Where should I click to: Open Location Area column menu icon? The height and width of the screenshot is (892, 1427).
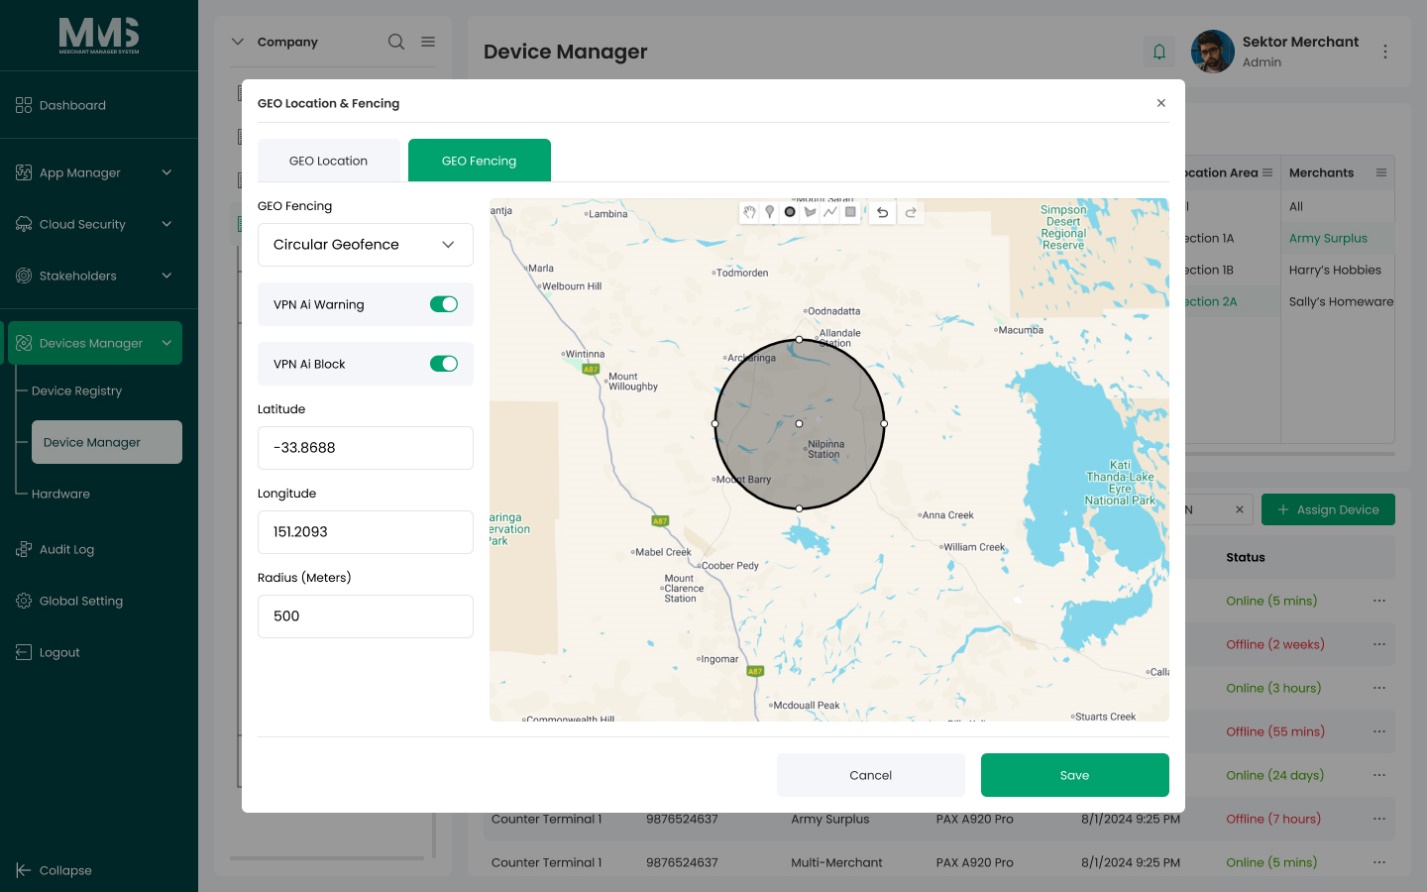[x=1267, y=173]
